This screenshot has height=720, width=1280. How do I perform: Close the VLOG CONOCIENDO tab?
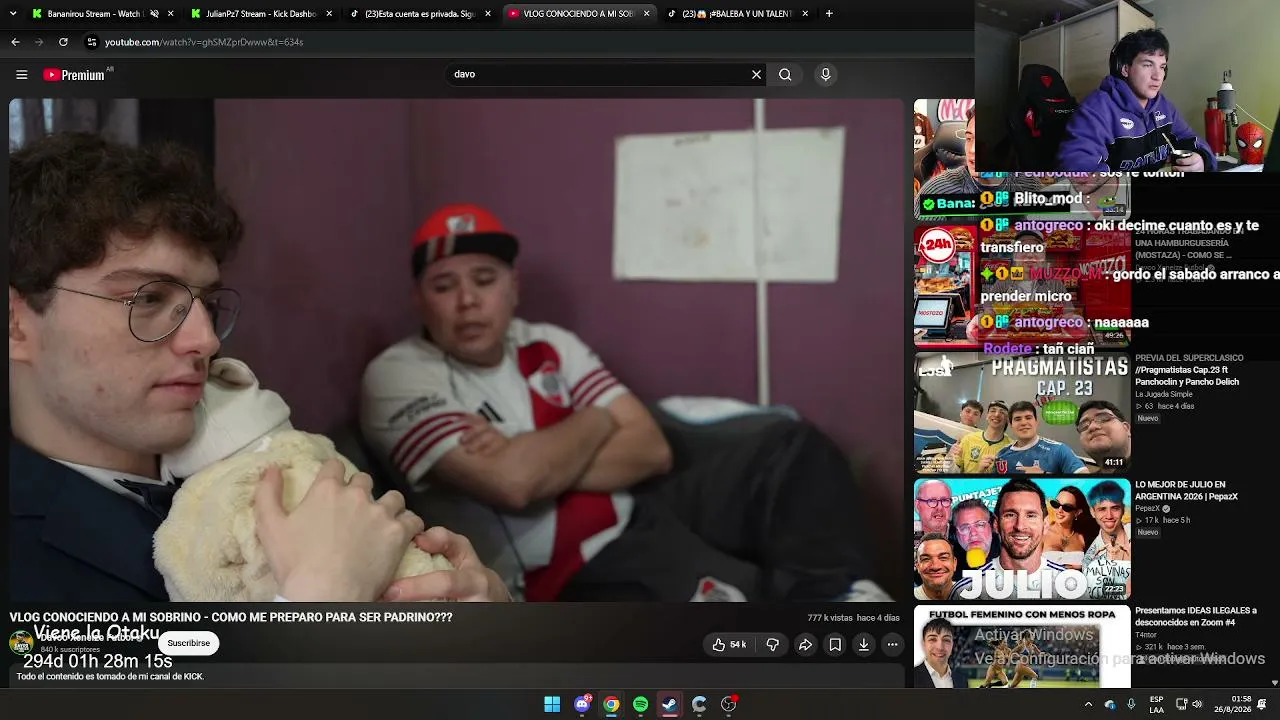pyautogui.click(x=647, y=14)
